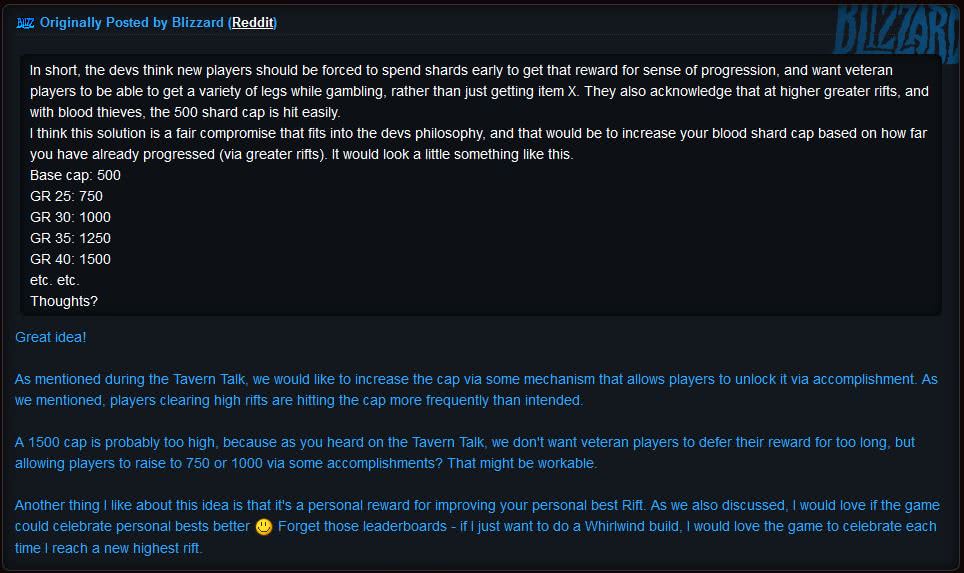Click the "GR 25: 750" line
This screenshot has width=964, height=573.
[x=66, y=196]
